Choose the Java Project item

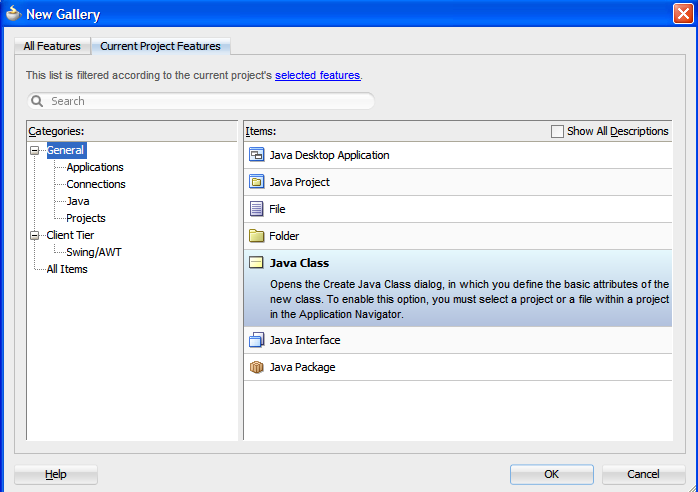(x=458, y=182)
